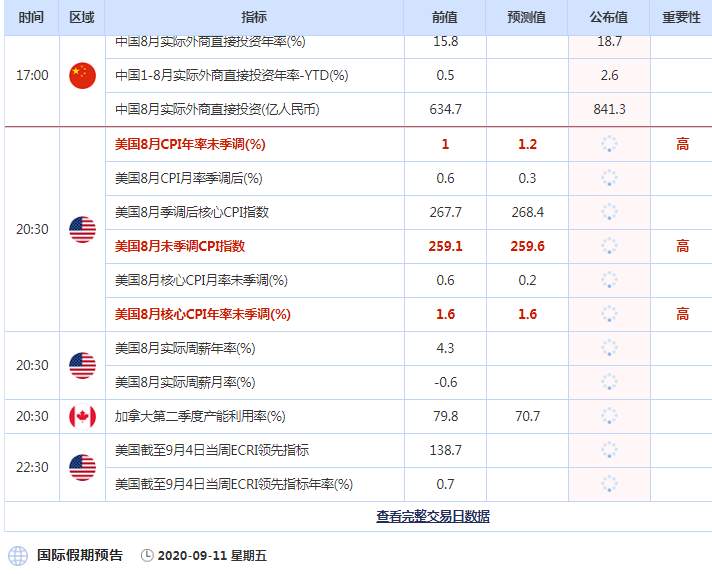Click 高 importance for 美国8月核心CPI年率未季调
The height and width of the screenshot is (574, 712).
pos(682,314)
